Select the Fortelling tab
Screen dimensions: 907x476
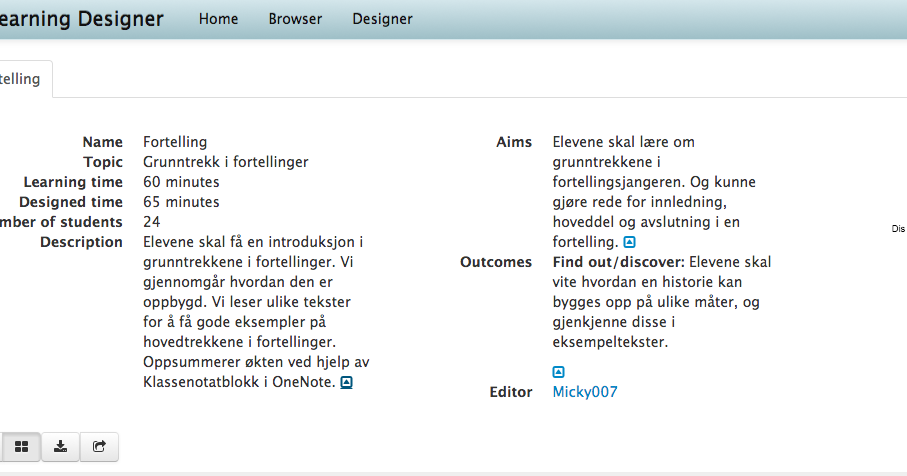click(20, 79)
